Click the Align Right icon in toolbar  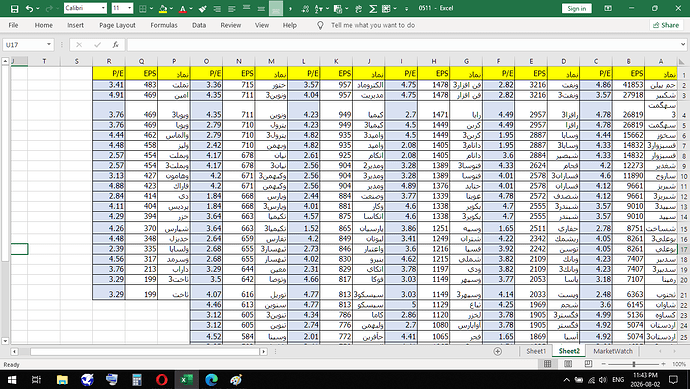[217, 8]
